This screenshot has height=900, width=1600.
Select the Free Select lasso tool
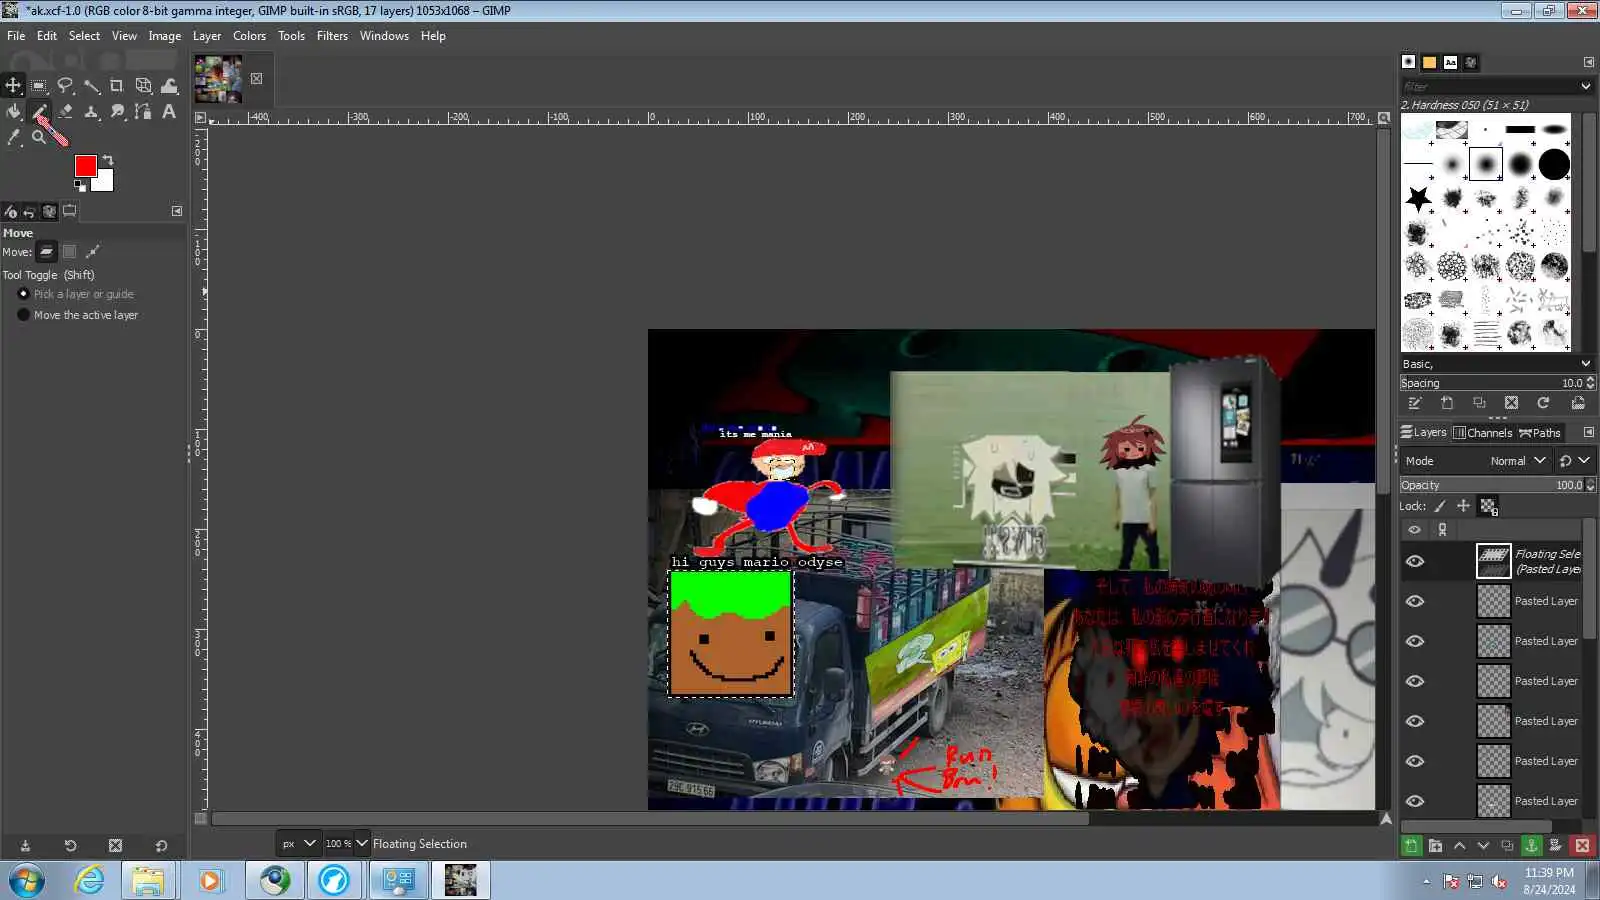click(x=65, y=86)
